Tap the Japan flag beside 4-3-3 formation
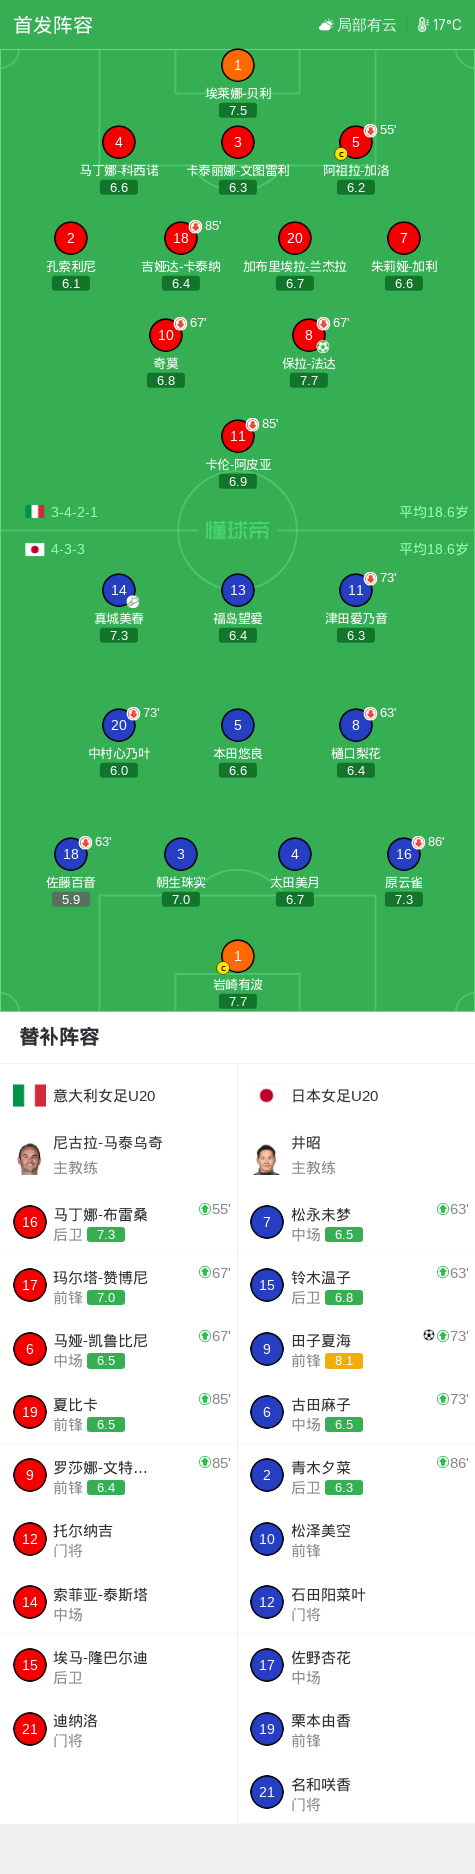 (x=35, y=549)
